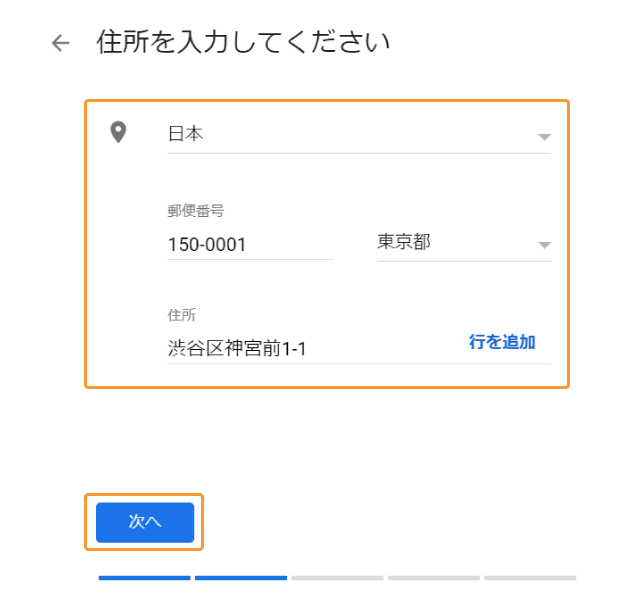Click the location pin icon
Viewport: 632px width, 615px height.
[x=118, y=132]
